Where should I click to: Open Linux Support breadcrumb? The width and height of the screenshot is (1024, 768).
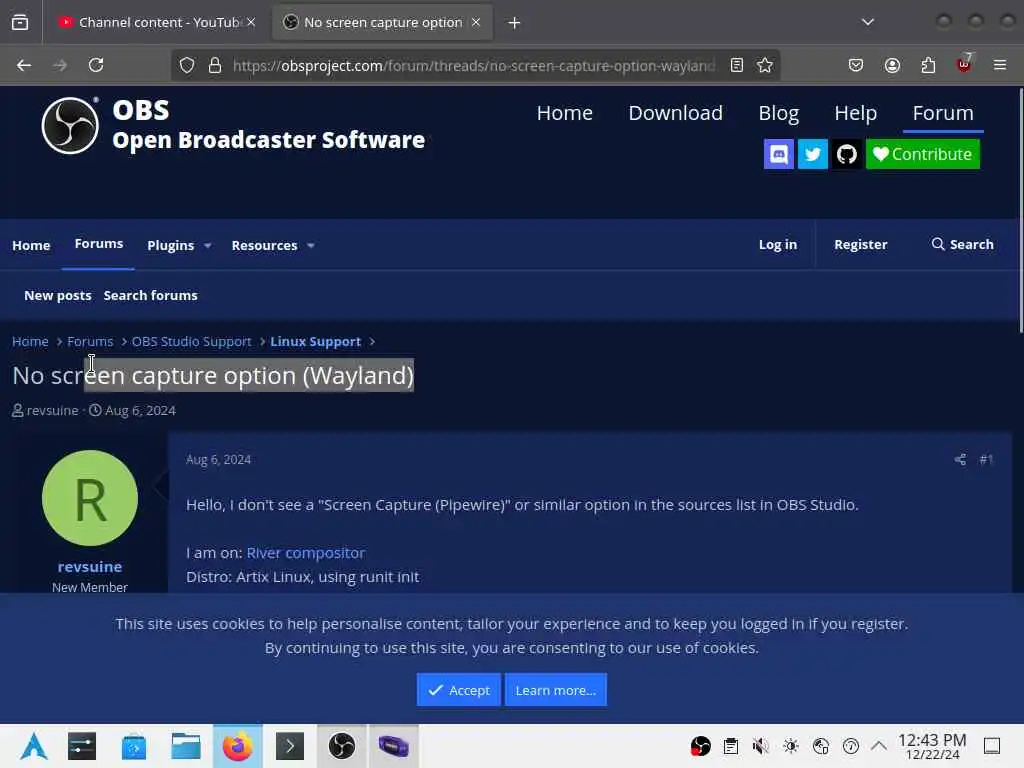click(315, 342)
